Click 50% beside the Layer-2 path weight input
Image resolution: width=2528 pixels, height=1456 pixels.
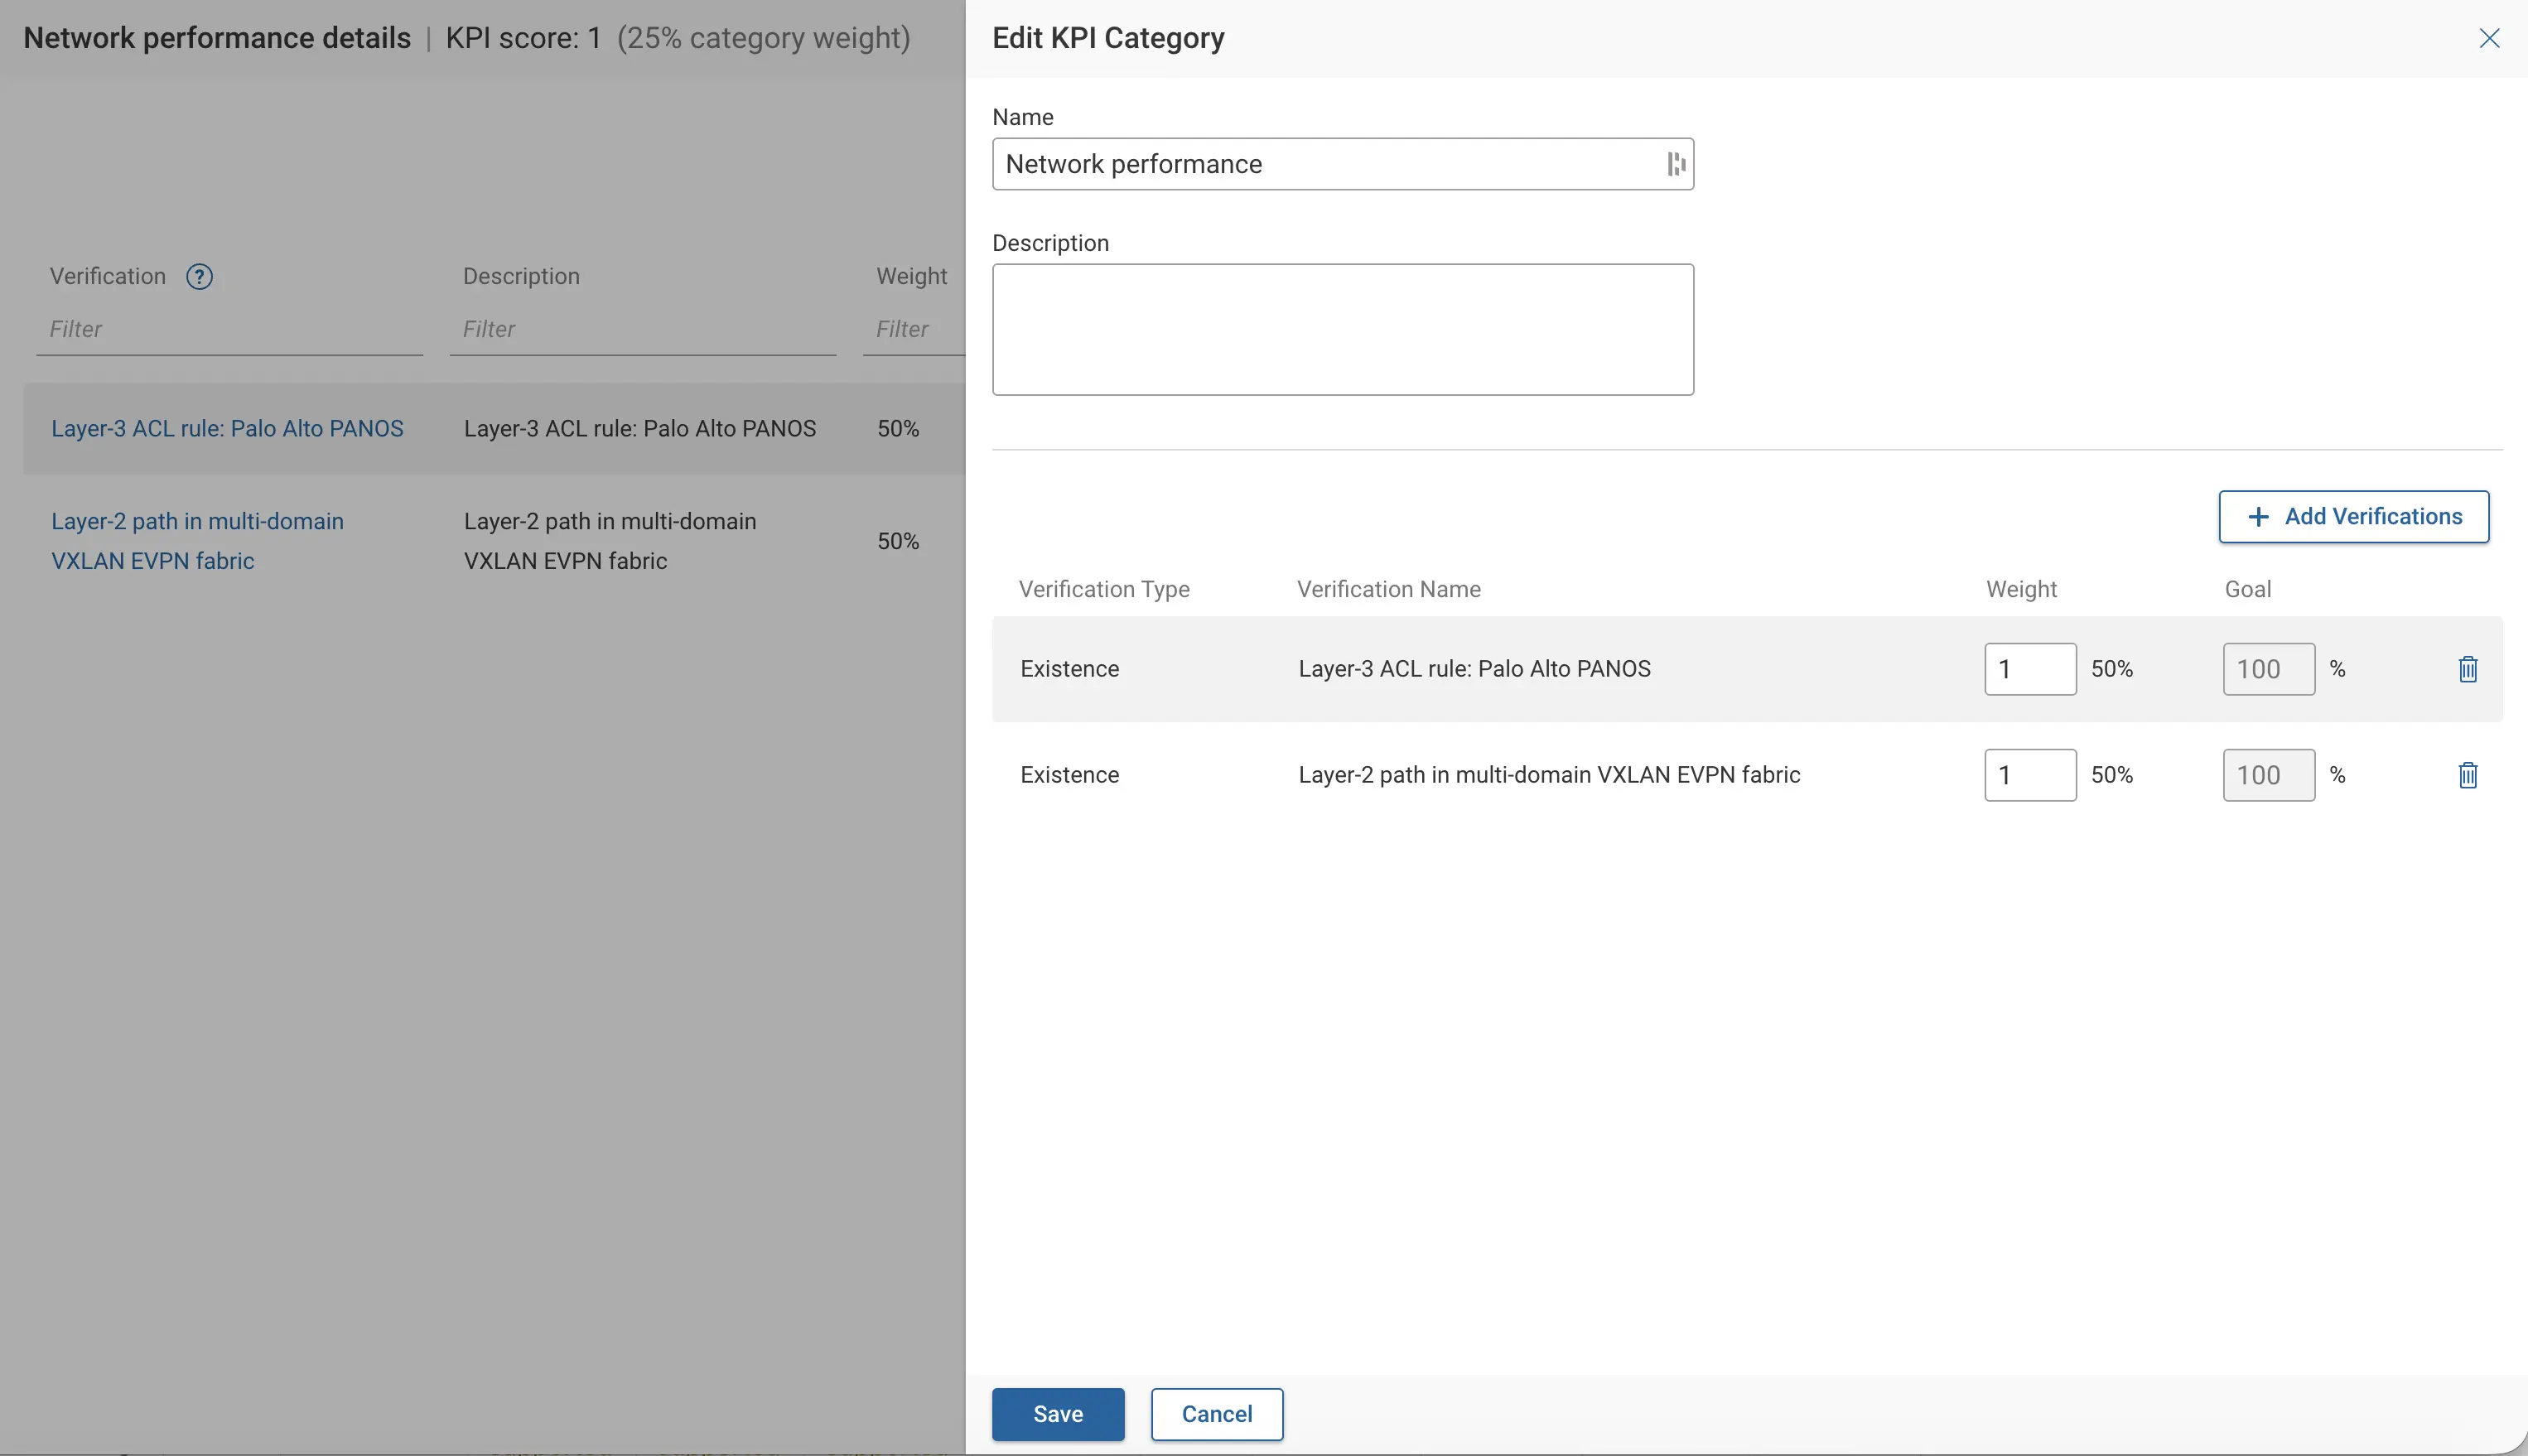(2112, 775)
